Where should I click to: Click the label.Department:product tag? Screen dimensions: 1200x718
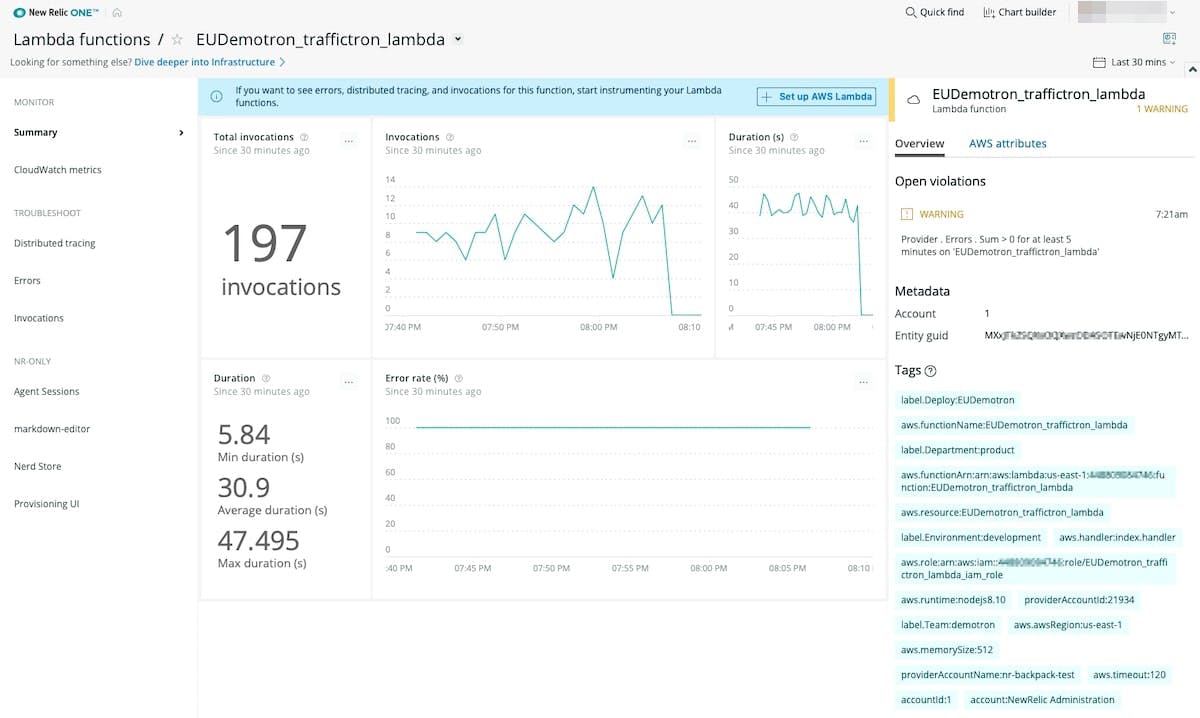pyautogui.click(x=958, y=450)
